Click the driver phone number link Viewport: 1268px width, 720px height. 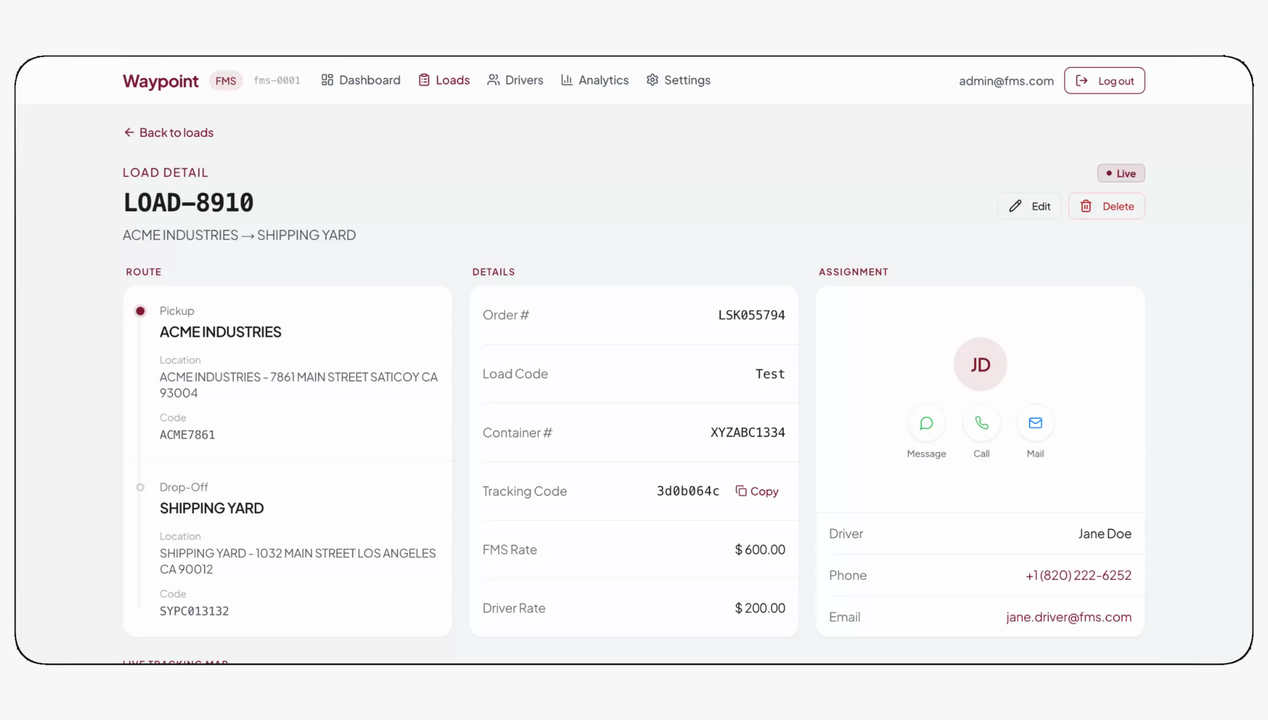1078,575
